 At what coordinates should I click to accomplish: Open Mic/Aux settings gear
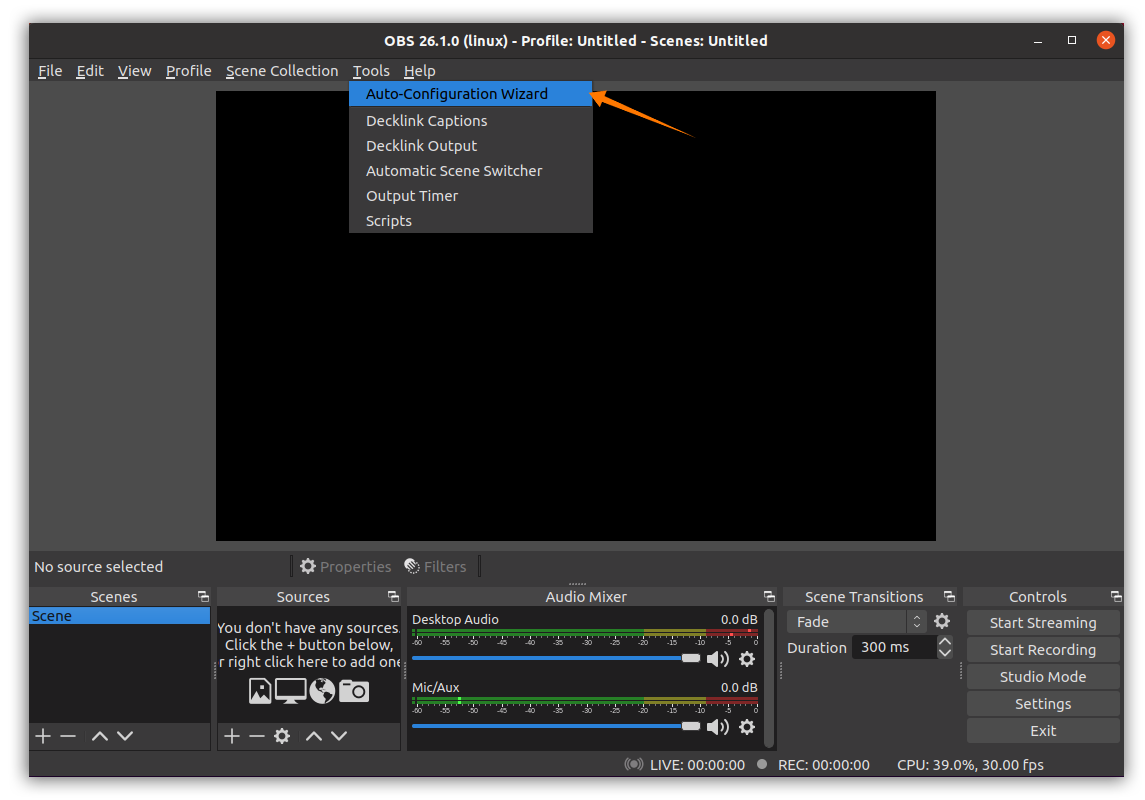[747, 727]
